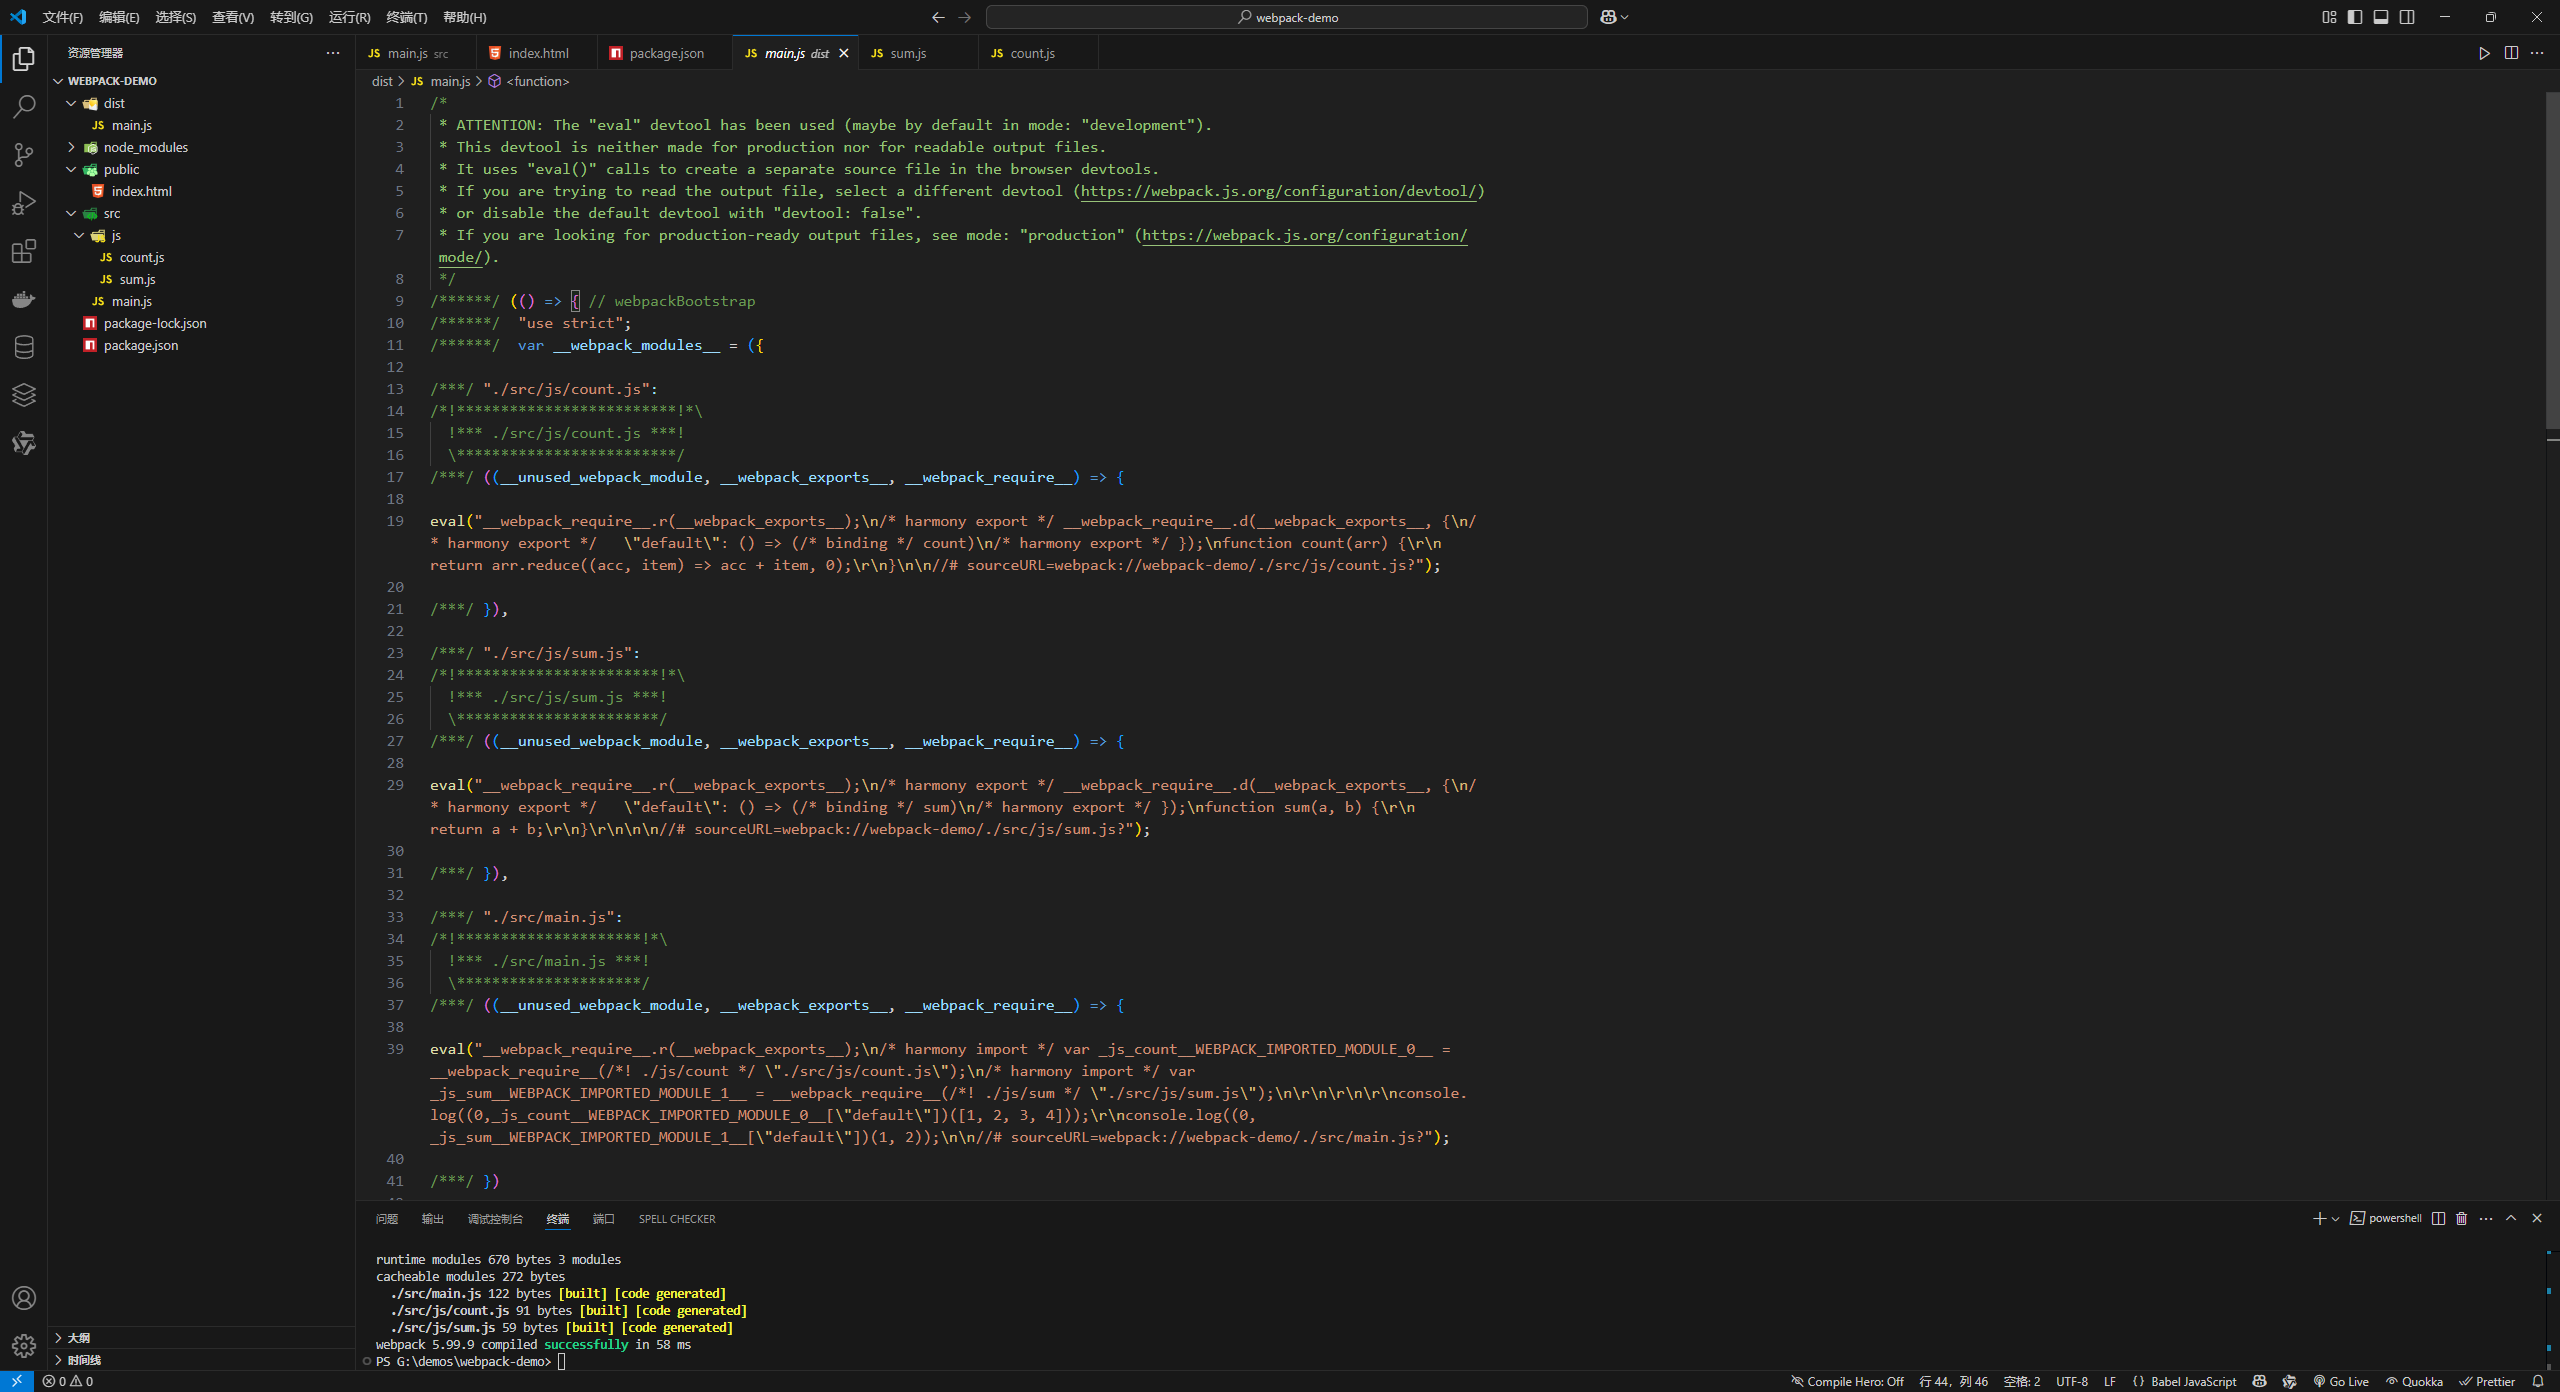Collapse the src folder
The width and height of the screenshot is (2560, 1392).
point(71,213)
